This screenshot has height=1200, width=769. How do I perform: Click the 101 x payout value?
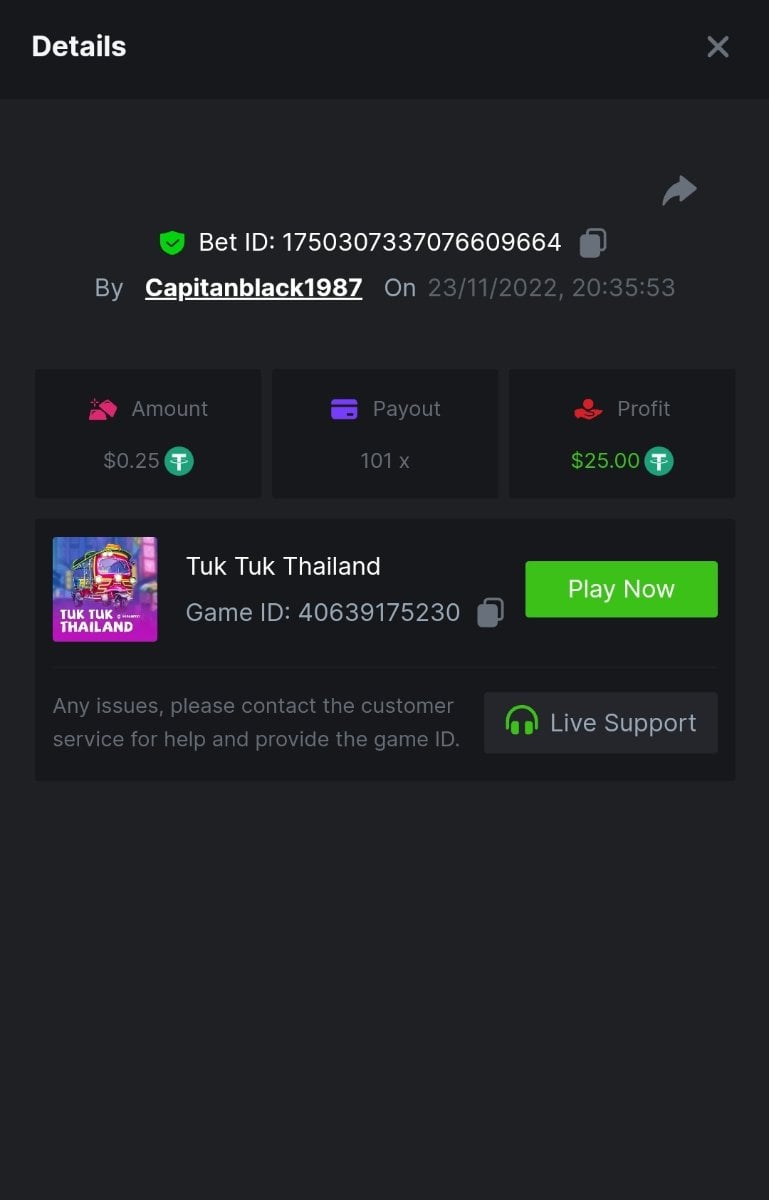385,461
